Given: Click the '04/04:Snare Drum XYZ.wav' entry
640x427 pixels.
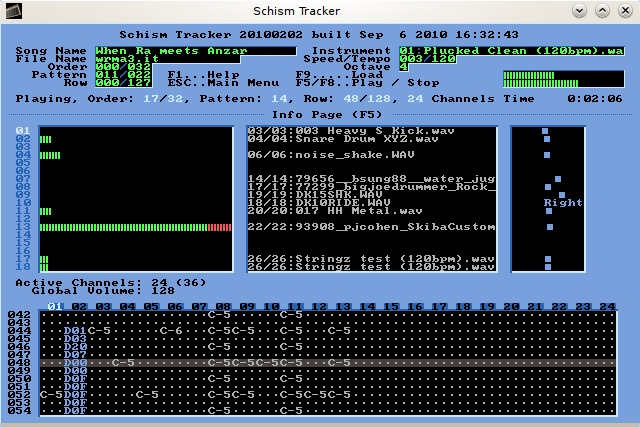Looking at the screenshot, I should tap(343, 139).
